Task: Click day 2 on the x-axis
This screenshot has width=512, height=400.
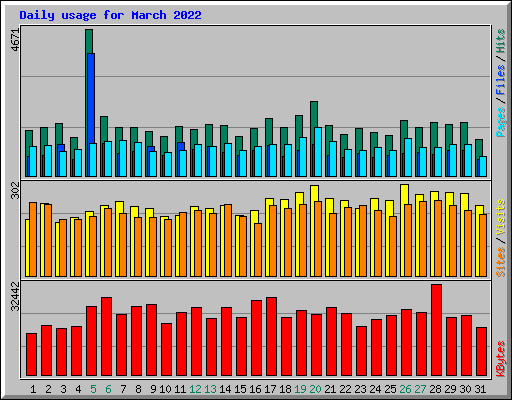Action: 48,389
